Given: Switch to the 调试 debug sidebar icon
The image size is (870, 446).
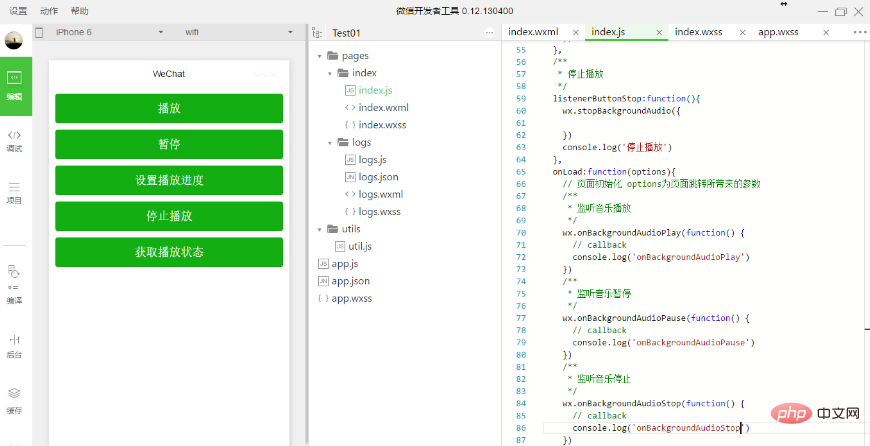Looking at the screenshot, I should point(14,141).
